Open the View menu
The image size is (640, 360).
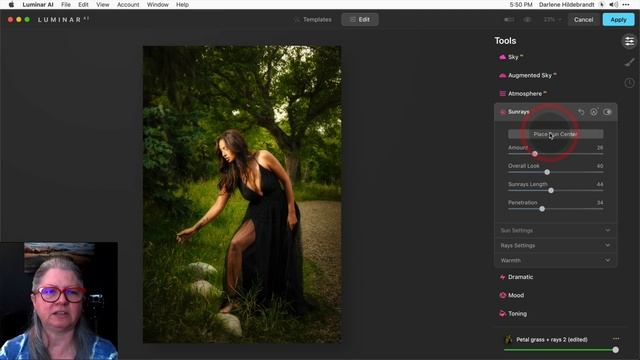pos(102,4)
